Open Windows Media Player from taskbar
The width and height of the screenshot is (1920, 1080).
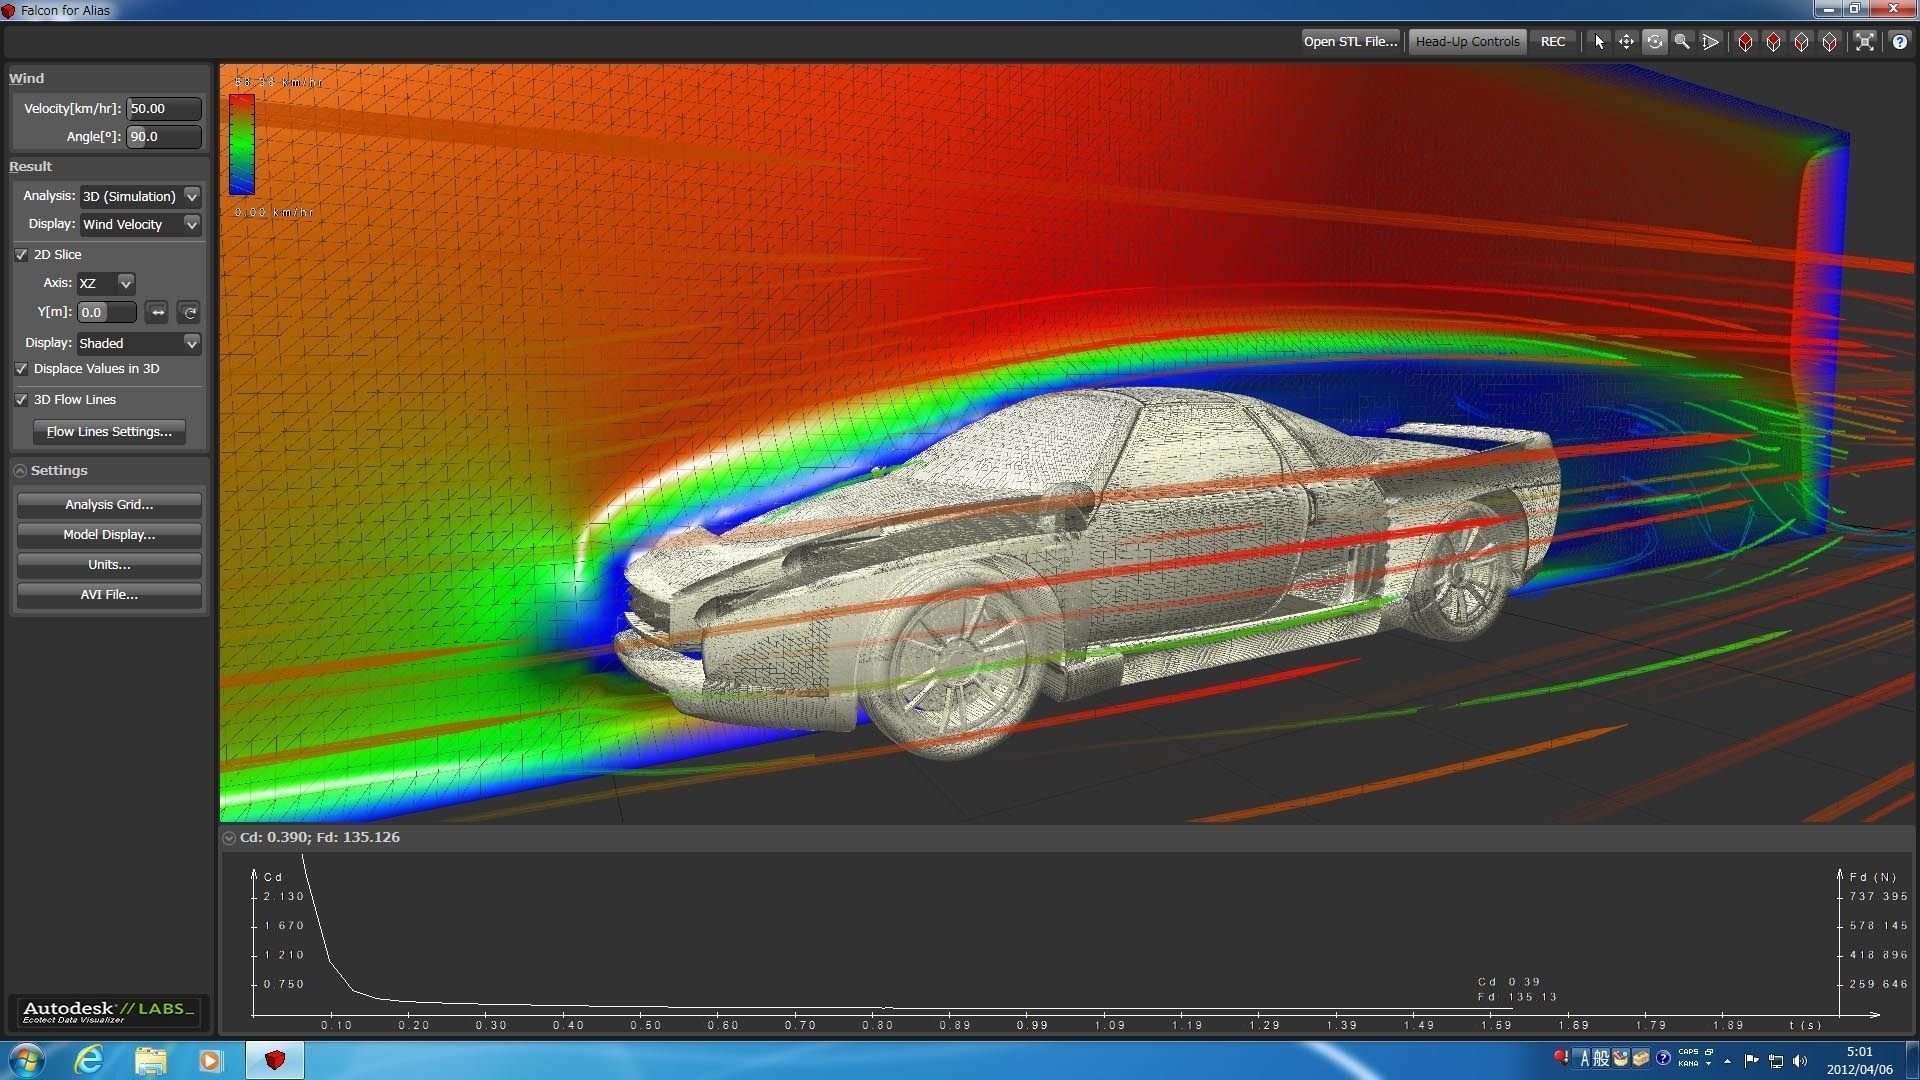pyautogui.click(x=210, y=1060)
